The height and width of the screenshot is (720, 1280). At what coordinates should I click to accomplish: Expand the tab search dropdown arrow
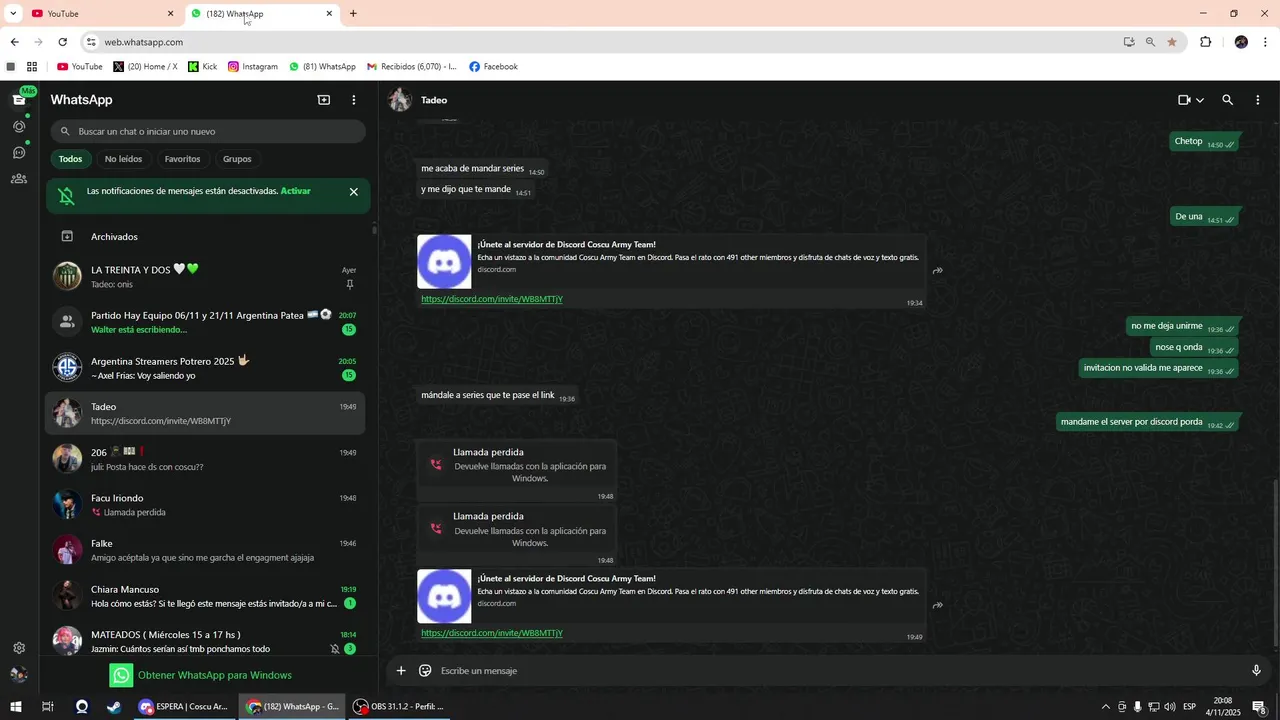click(x=13, y=14)
